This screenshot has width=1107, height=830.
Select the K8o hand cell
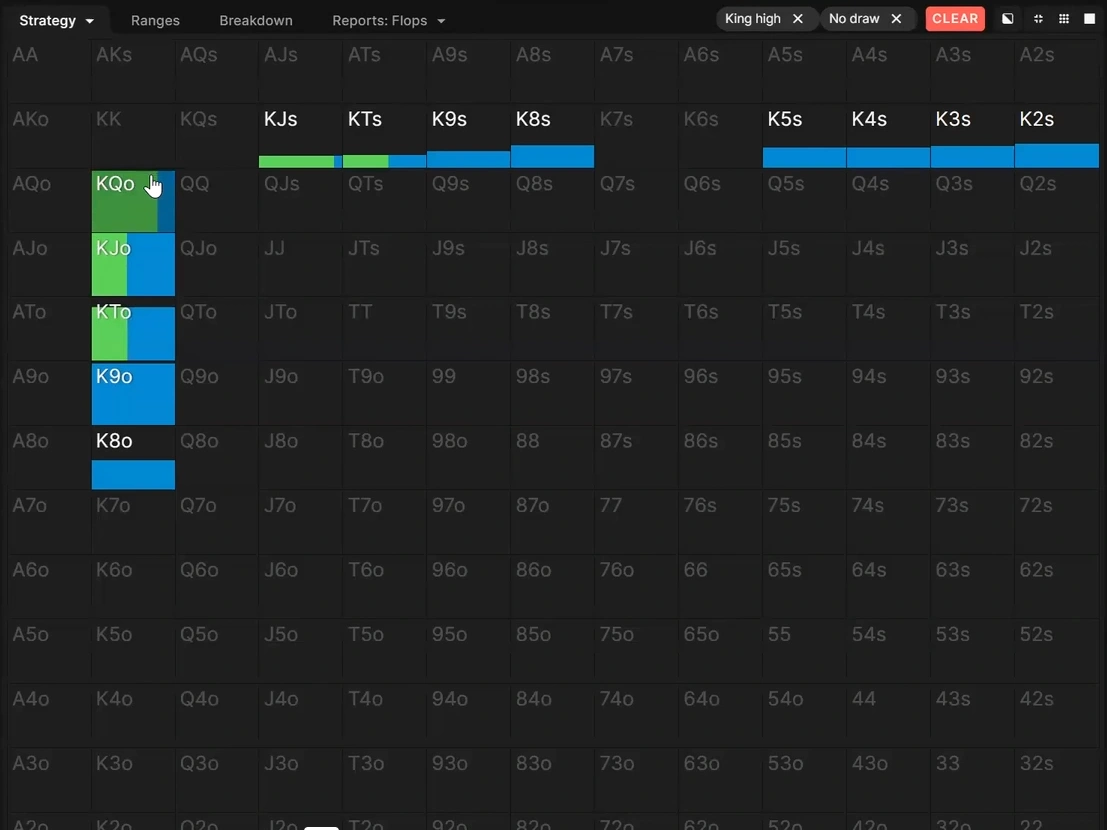coord(133,458)
